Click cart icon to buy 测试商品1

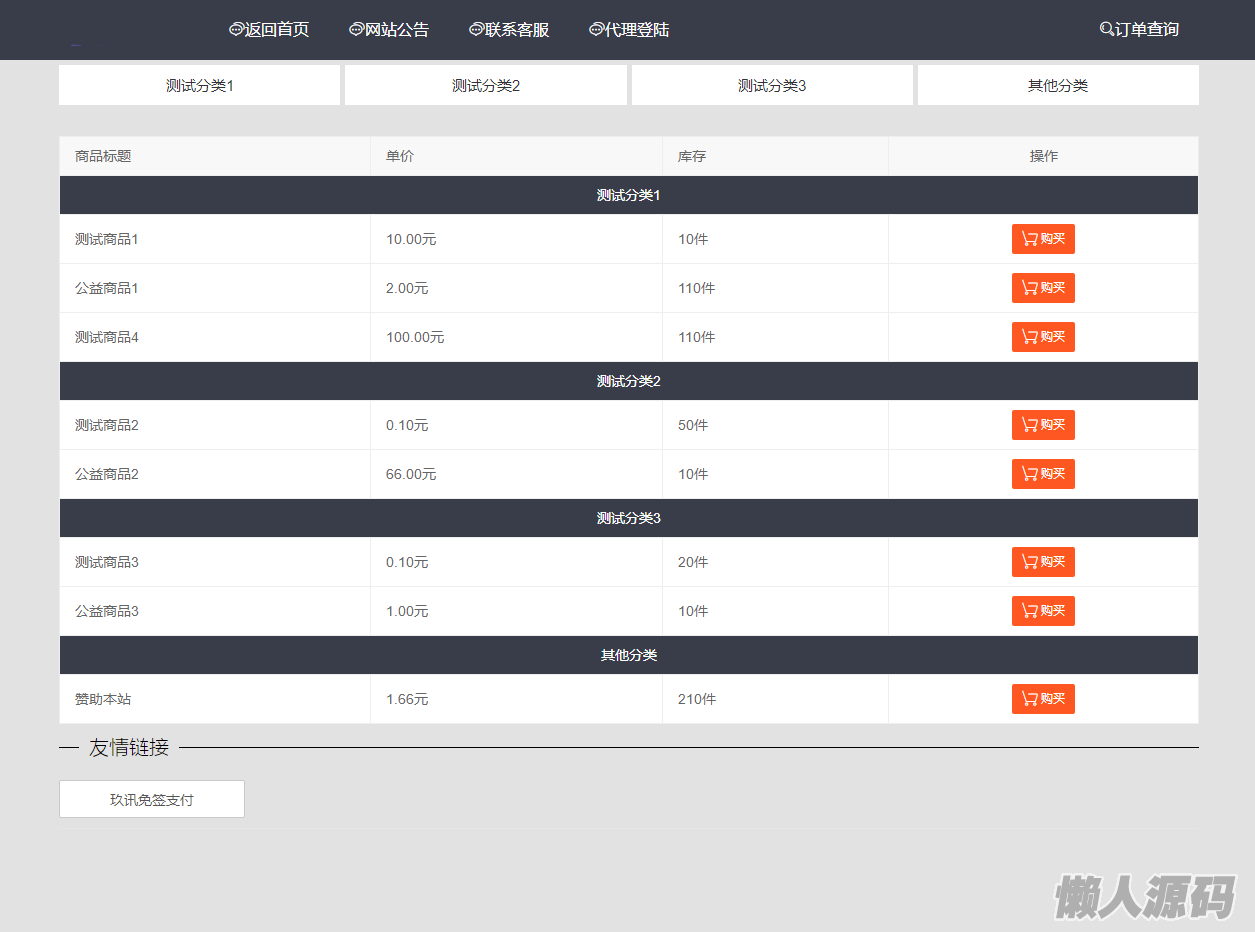click(x=1029, y=239)
